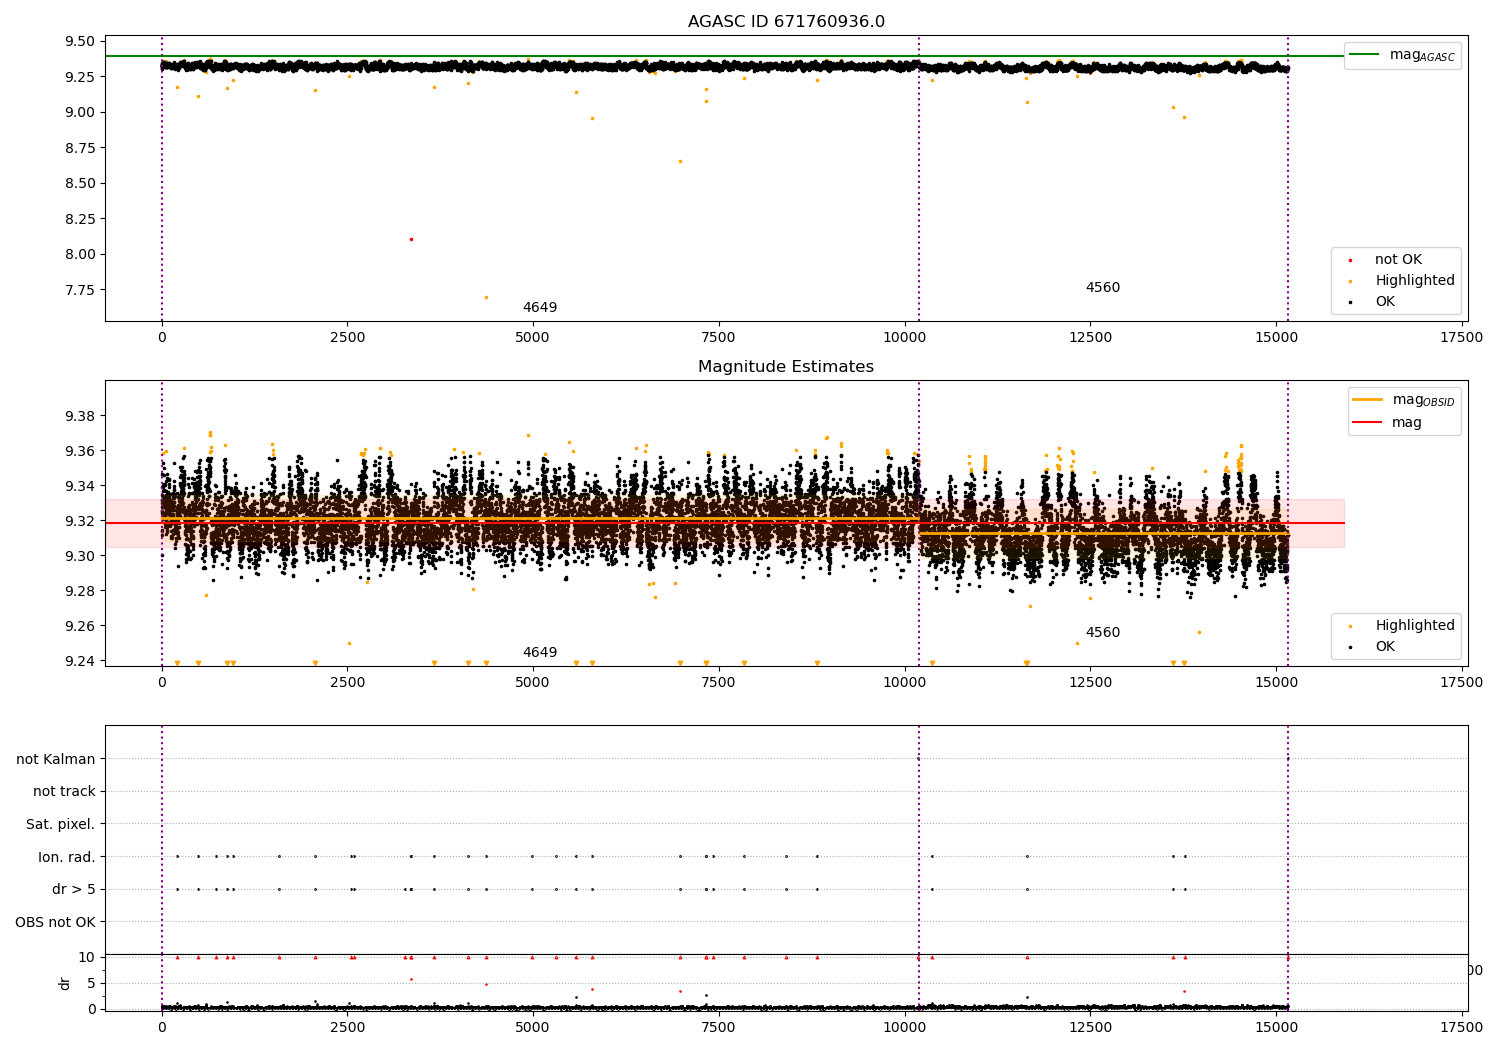The image size is (1500, 1050).
Task: Click the 8.00 y-axis tick label
Action: pyautogui.click(x=80, y=255)
